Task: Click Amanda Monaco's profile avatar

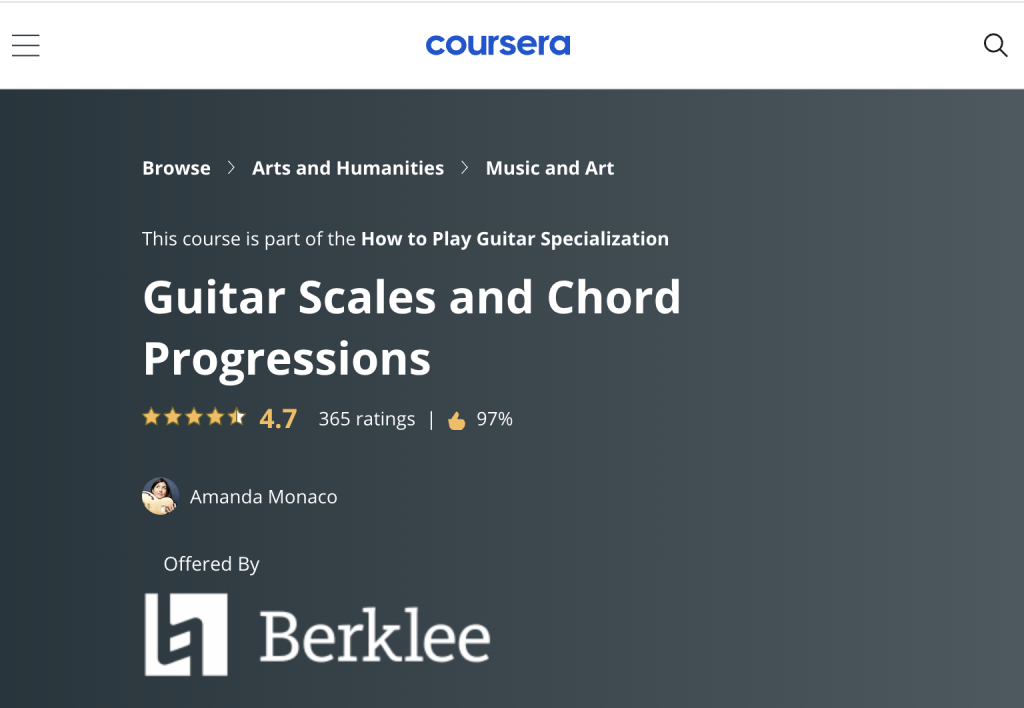Action: [160, 496]
